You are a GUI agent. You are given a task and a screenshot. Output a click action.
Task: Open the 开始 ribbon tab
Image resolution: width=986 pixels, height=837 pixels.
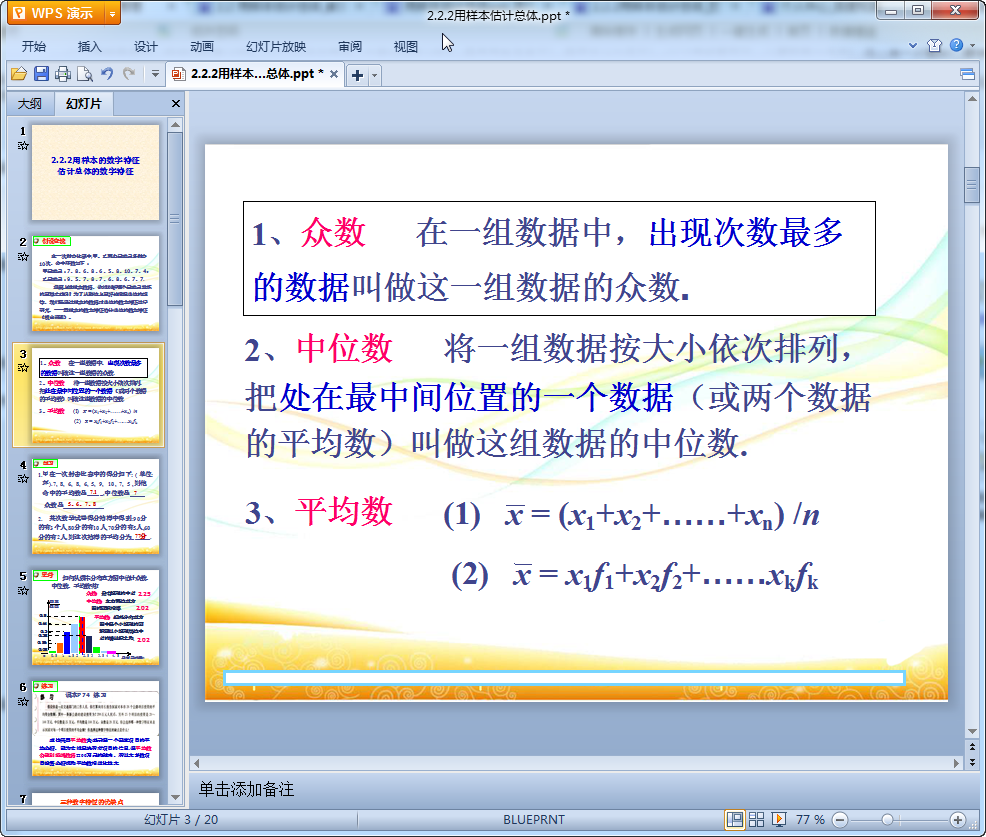33,47
